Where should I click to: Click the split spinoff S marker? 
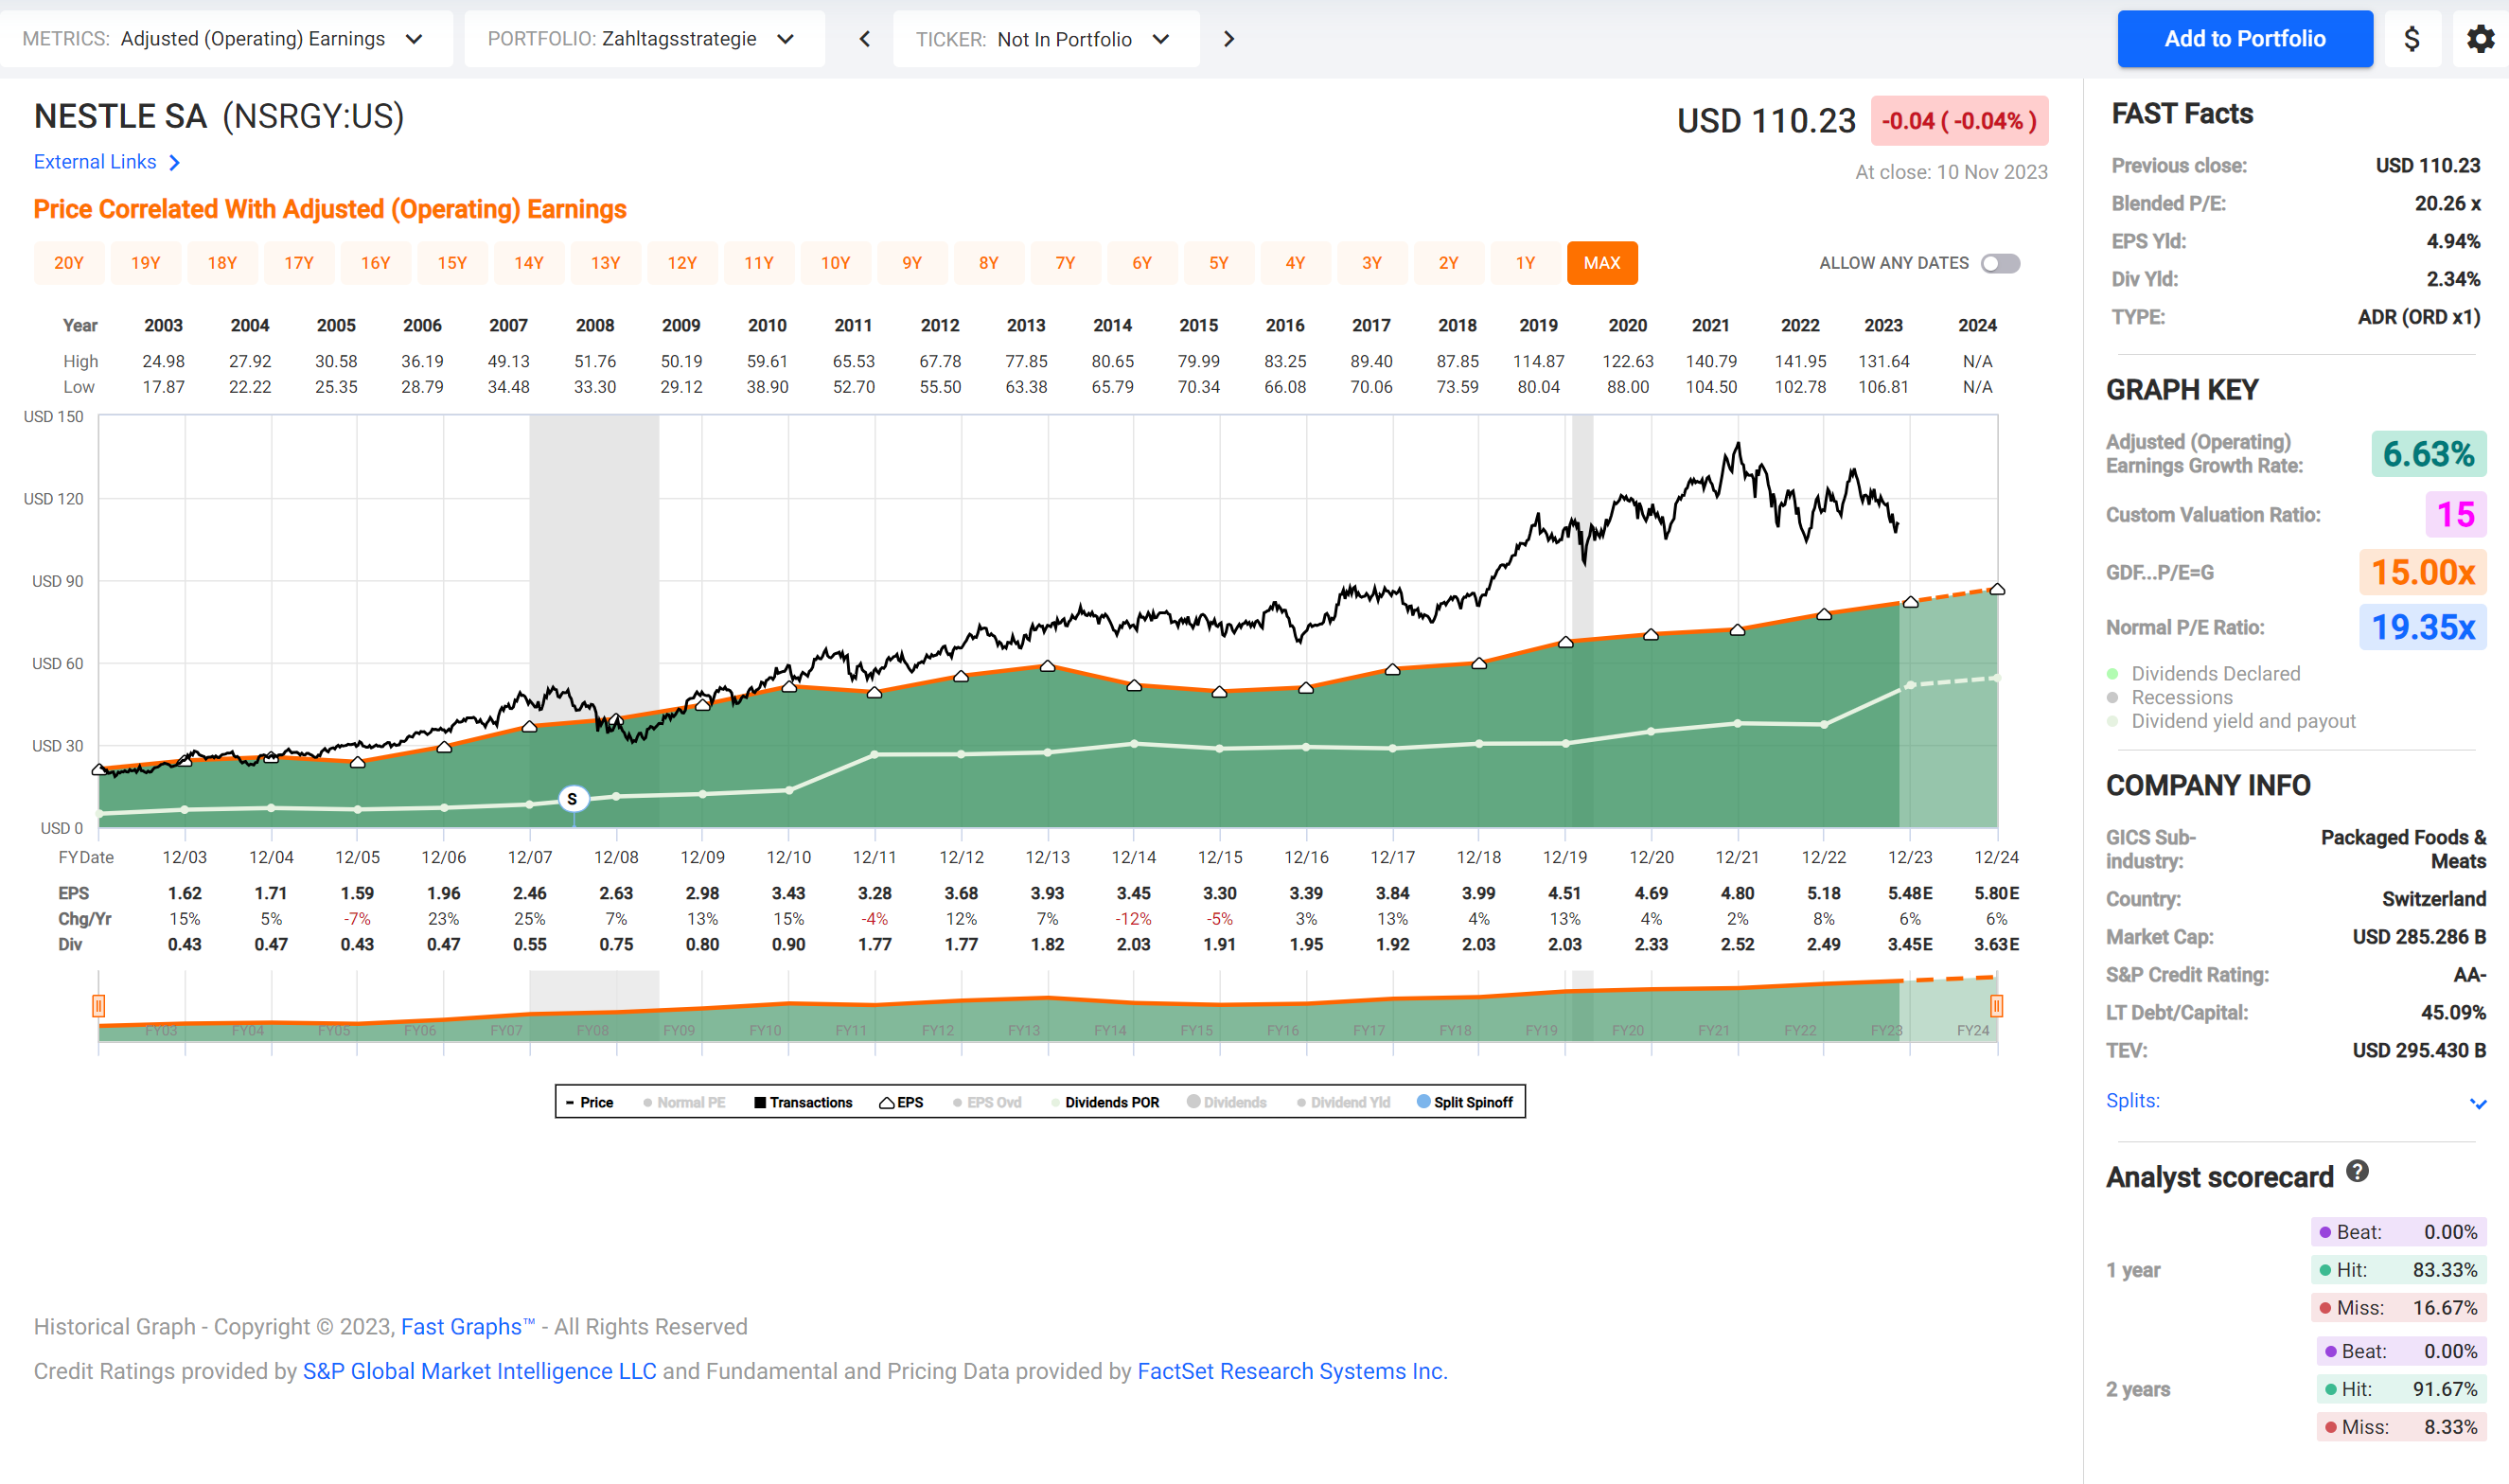[572, 799]
